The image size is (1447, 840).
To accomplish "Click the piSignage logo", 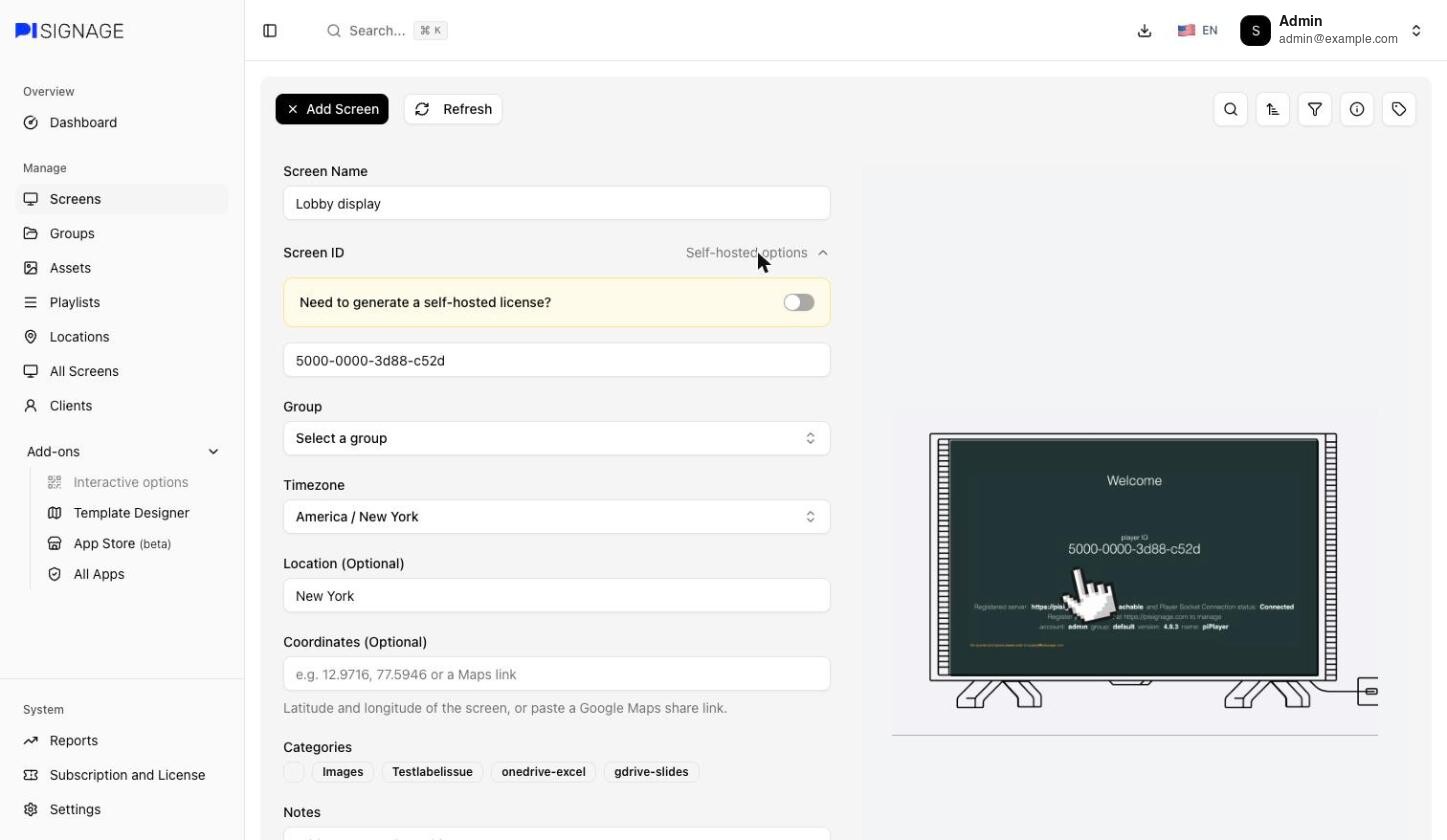I will point(70,31).
